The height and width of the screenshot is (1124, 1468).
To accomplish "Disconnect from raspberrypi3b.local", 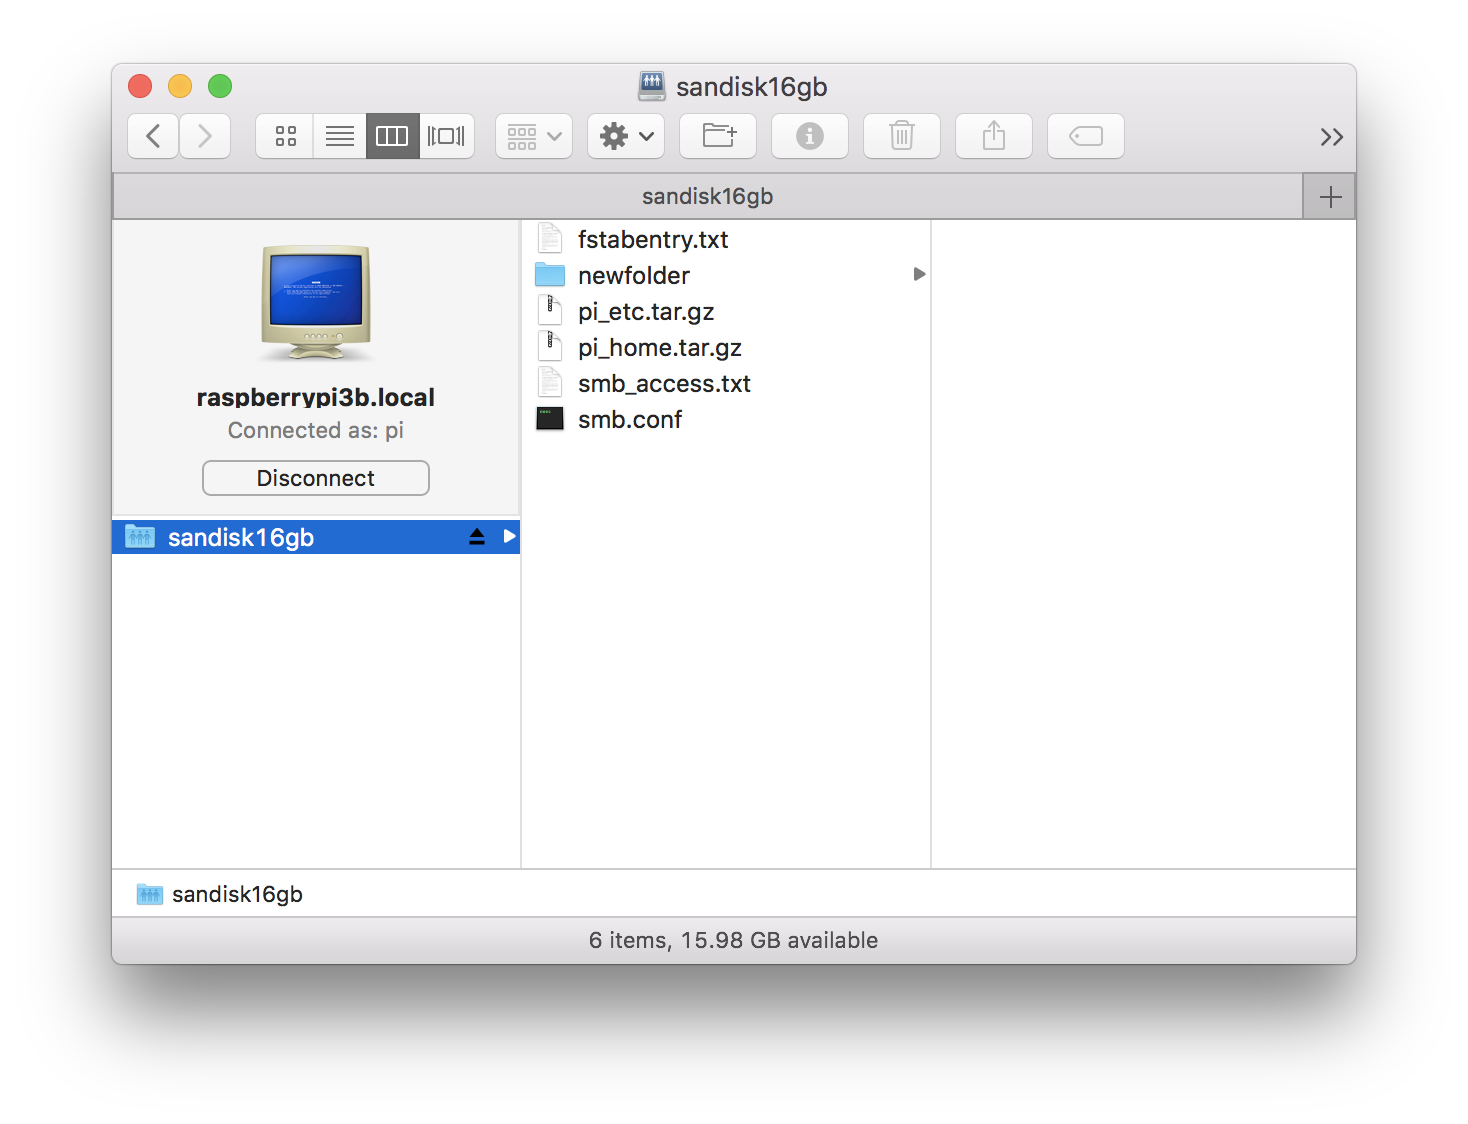I will tap(315, 478).
